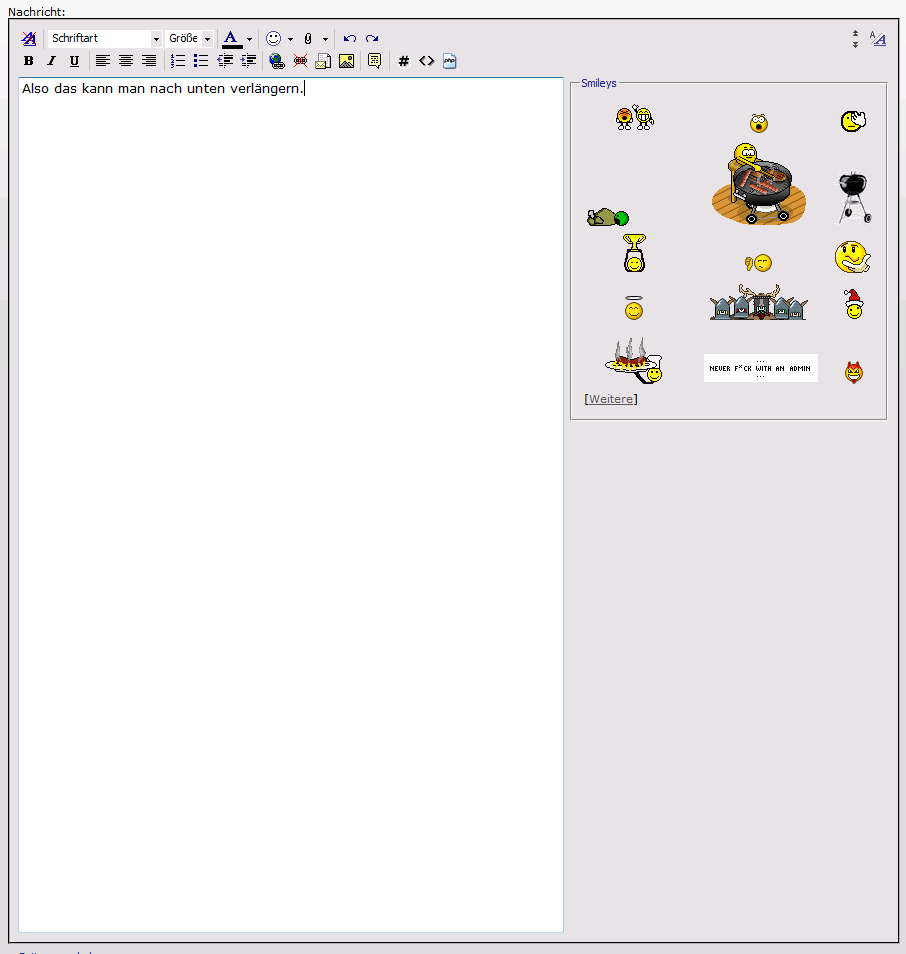
Task: Center align the text
Action: tap(126, 61)
